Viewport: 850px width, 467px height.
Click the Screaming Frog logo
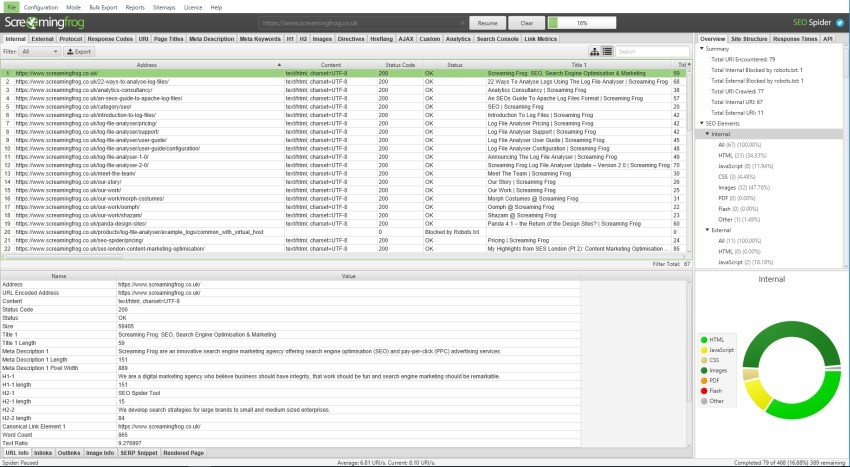pos(44,23)
